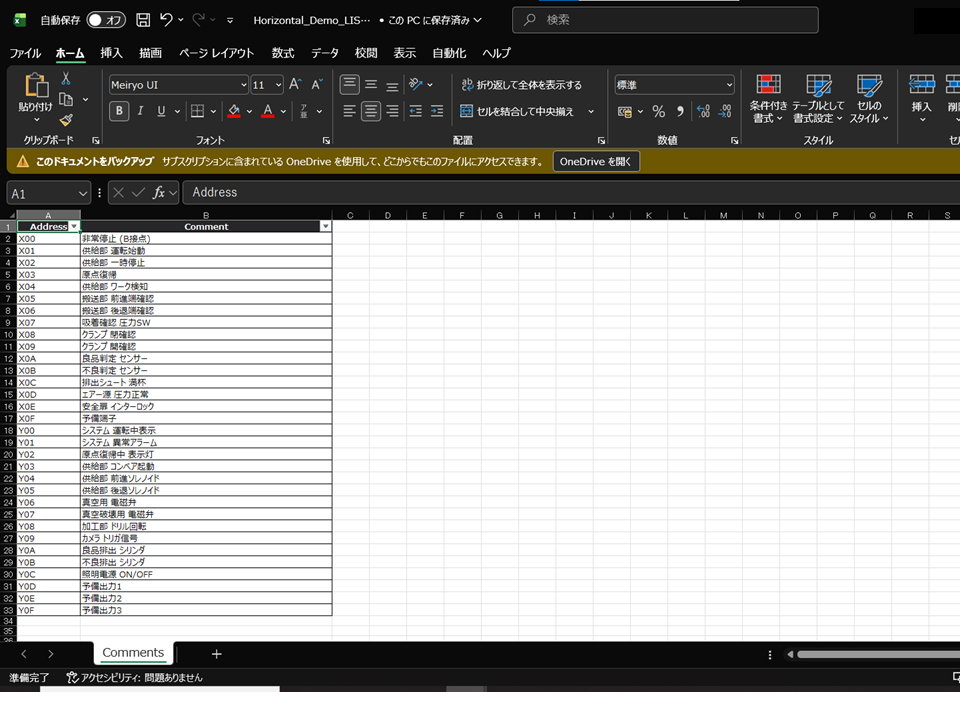Open the 挿入 (Insert) ribbon tab
The width and height of the screenshot is (960, 720).
pyautogui.click(x=111, y=53)
